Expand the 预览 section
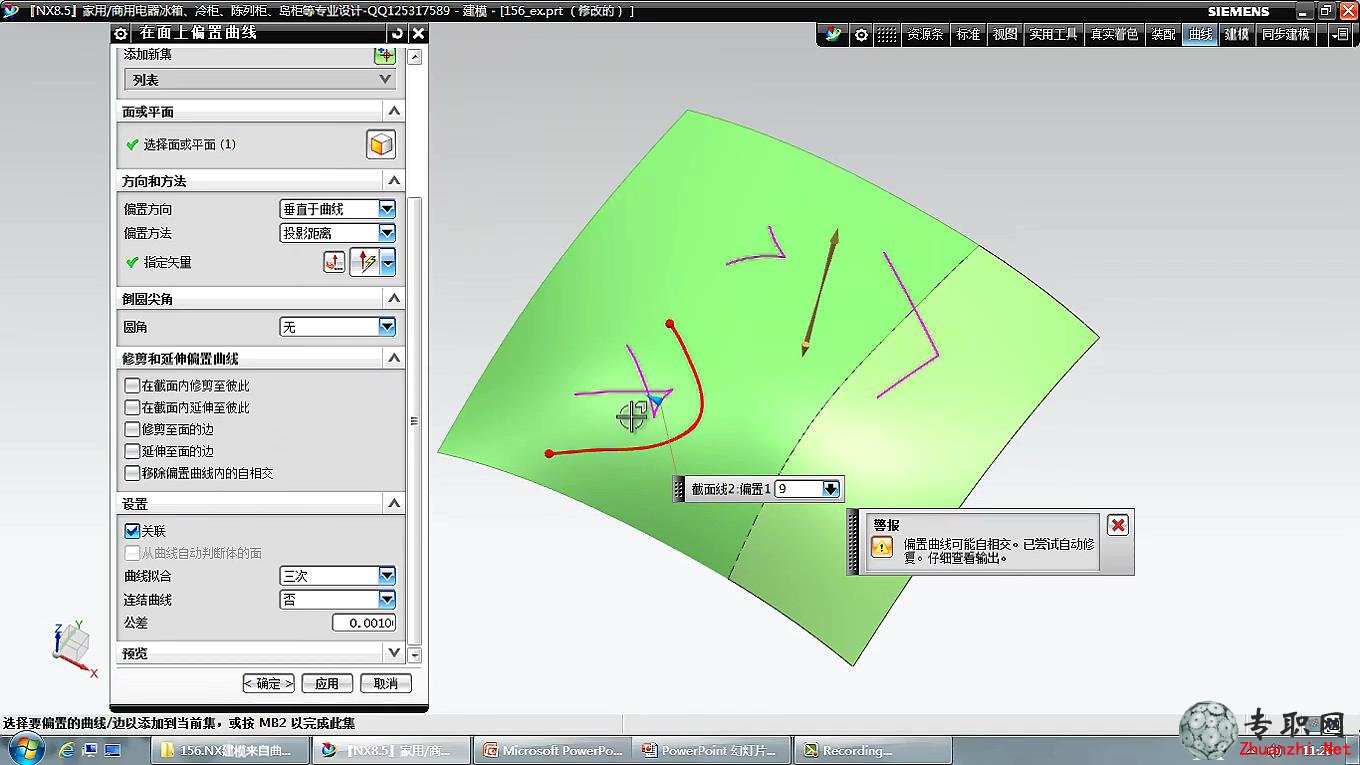This screenshot has height=765, width=1360. tap(393, 652)
